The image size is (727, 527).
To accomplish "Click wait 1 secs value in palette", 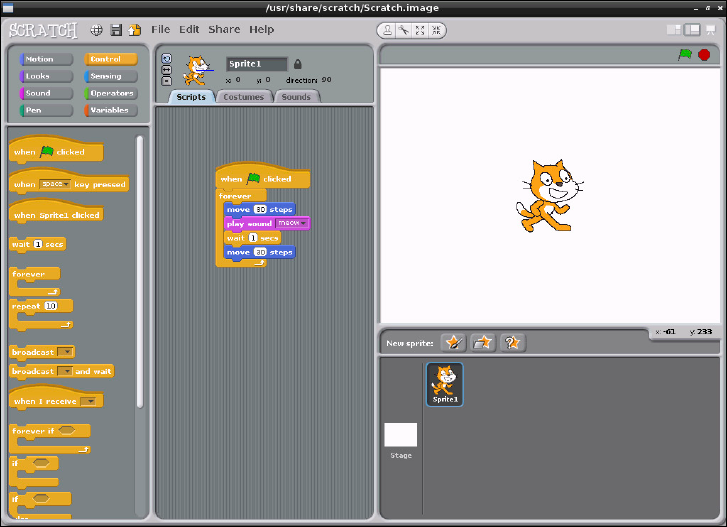I will tap(38, 244).
